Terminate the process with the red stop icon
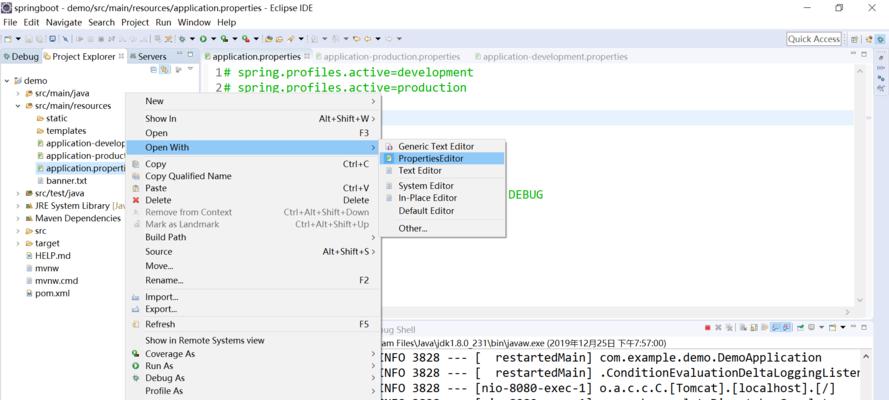 click(x=708, y=327)
